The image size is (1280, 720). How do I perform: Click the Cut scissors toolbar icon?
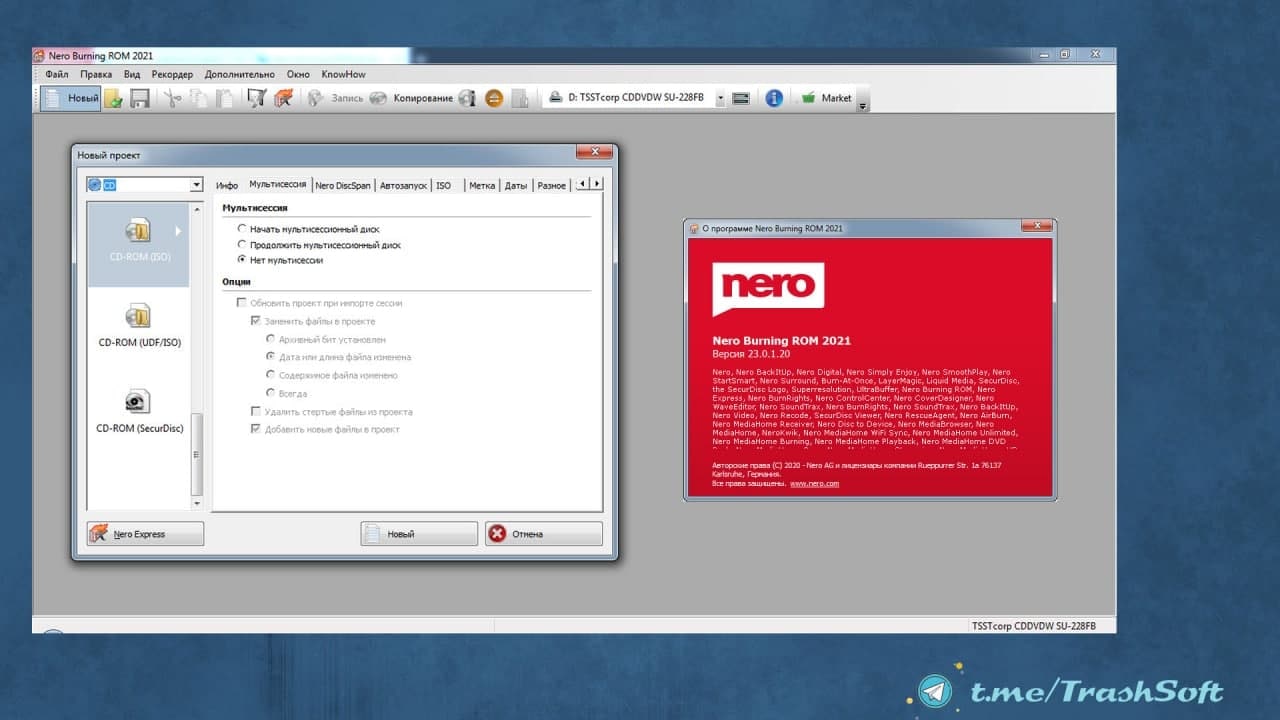tap(172, 98)
